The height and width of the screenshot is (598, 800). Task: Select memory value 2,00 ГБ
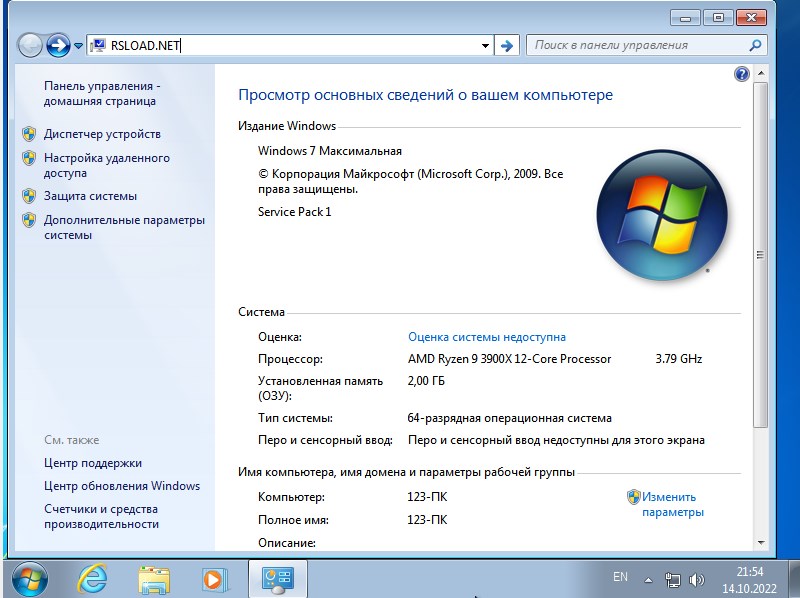coord(426,381)
